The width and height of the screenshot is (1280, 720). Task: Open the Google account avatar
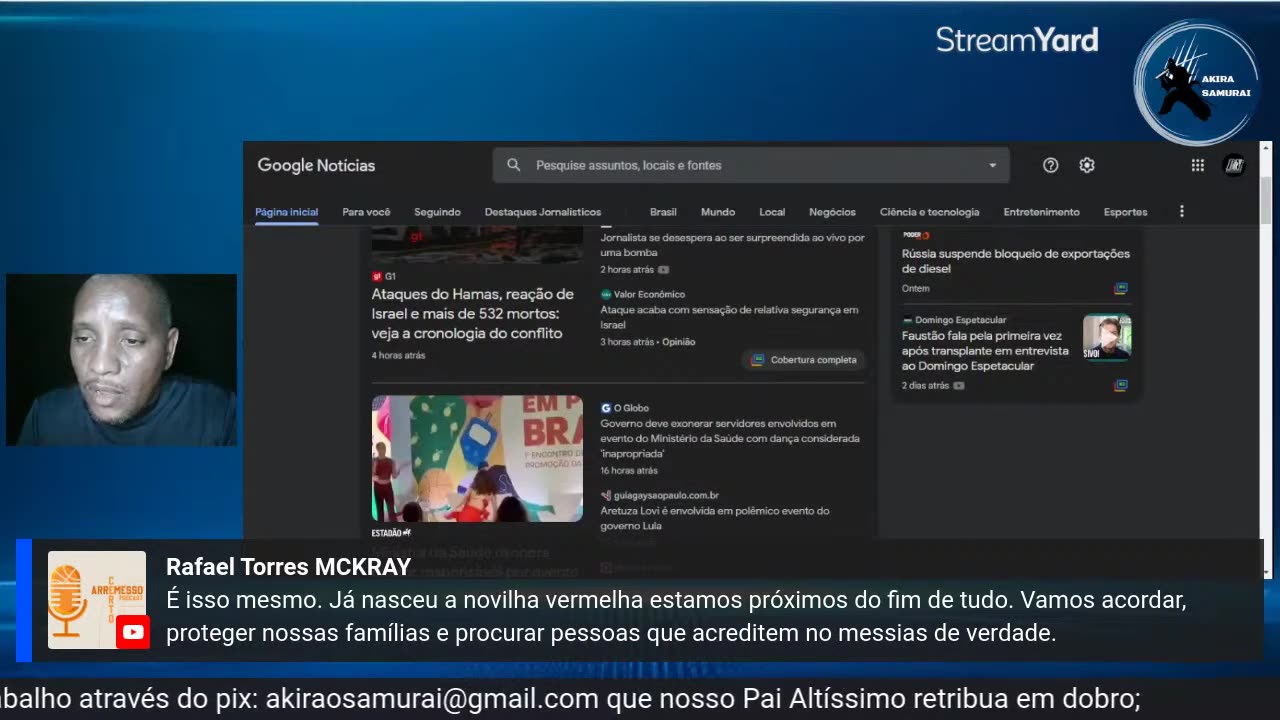[x=1234, y=165]
